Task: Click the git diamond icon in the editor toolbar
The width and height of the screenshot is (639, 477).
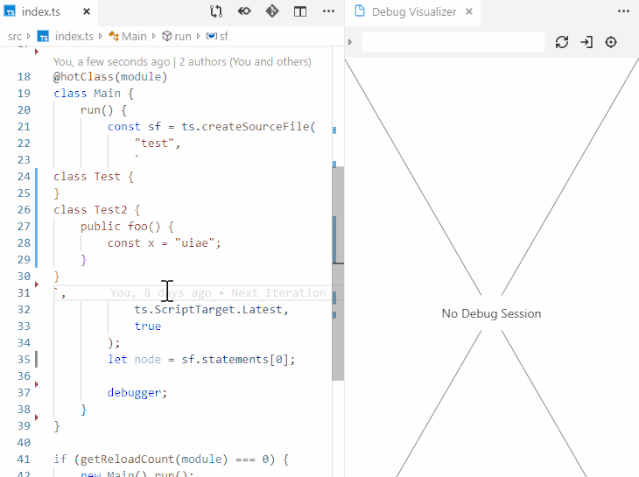Action: 272,11
